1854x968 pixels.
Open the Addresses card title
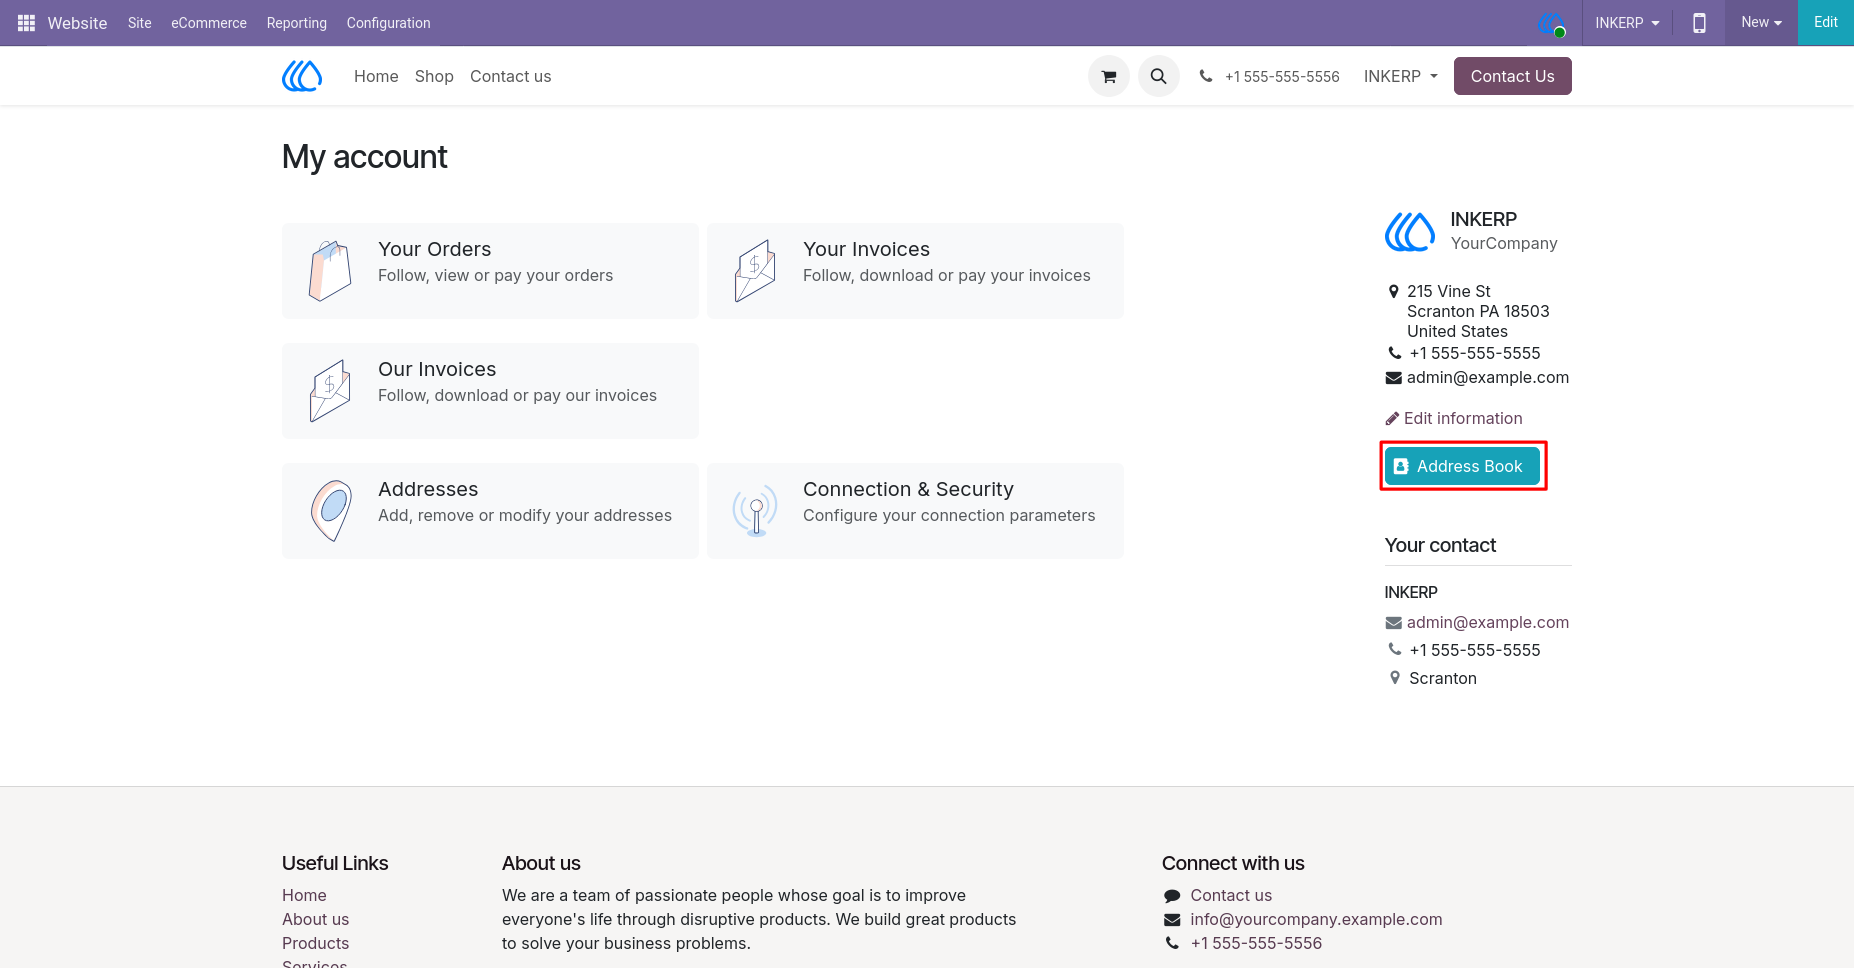[x=428, y=489]
